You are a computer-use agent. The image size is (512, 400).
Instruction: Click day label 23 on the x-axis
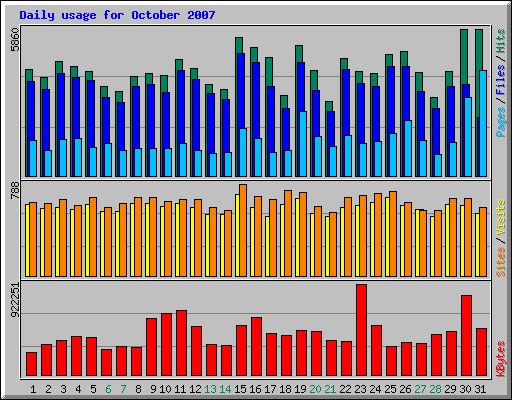(x=360, y=389)
